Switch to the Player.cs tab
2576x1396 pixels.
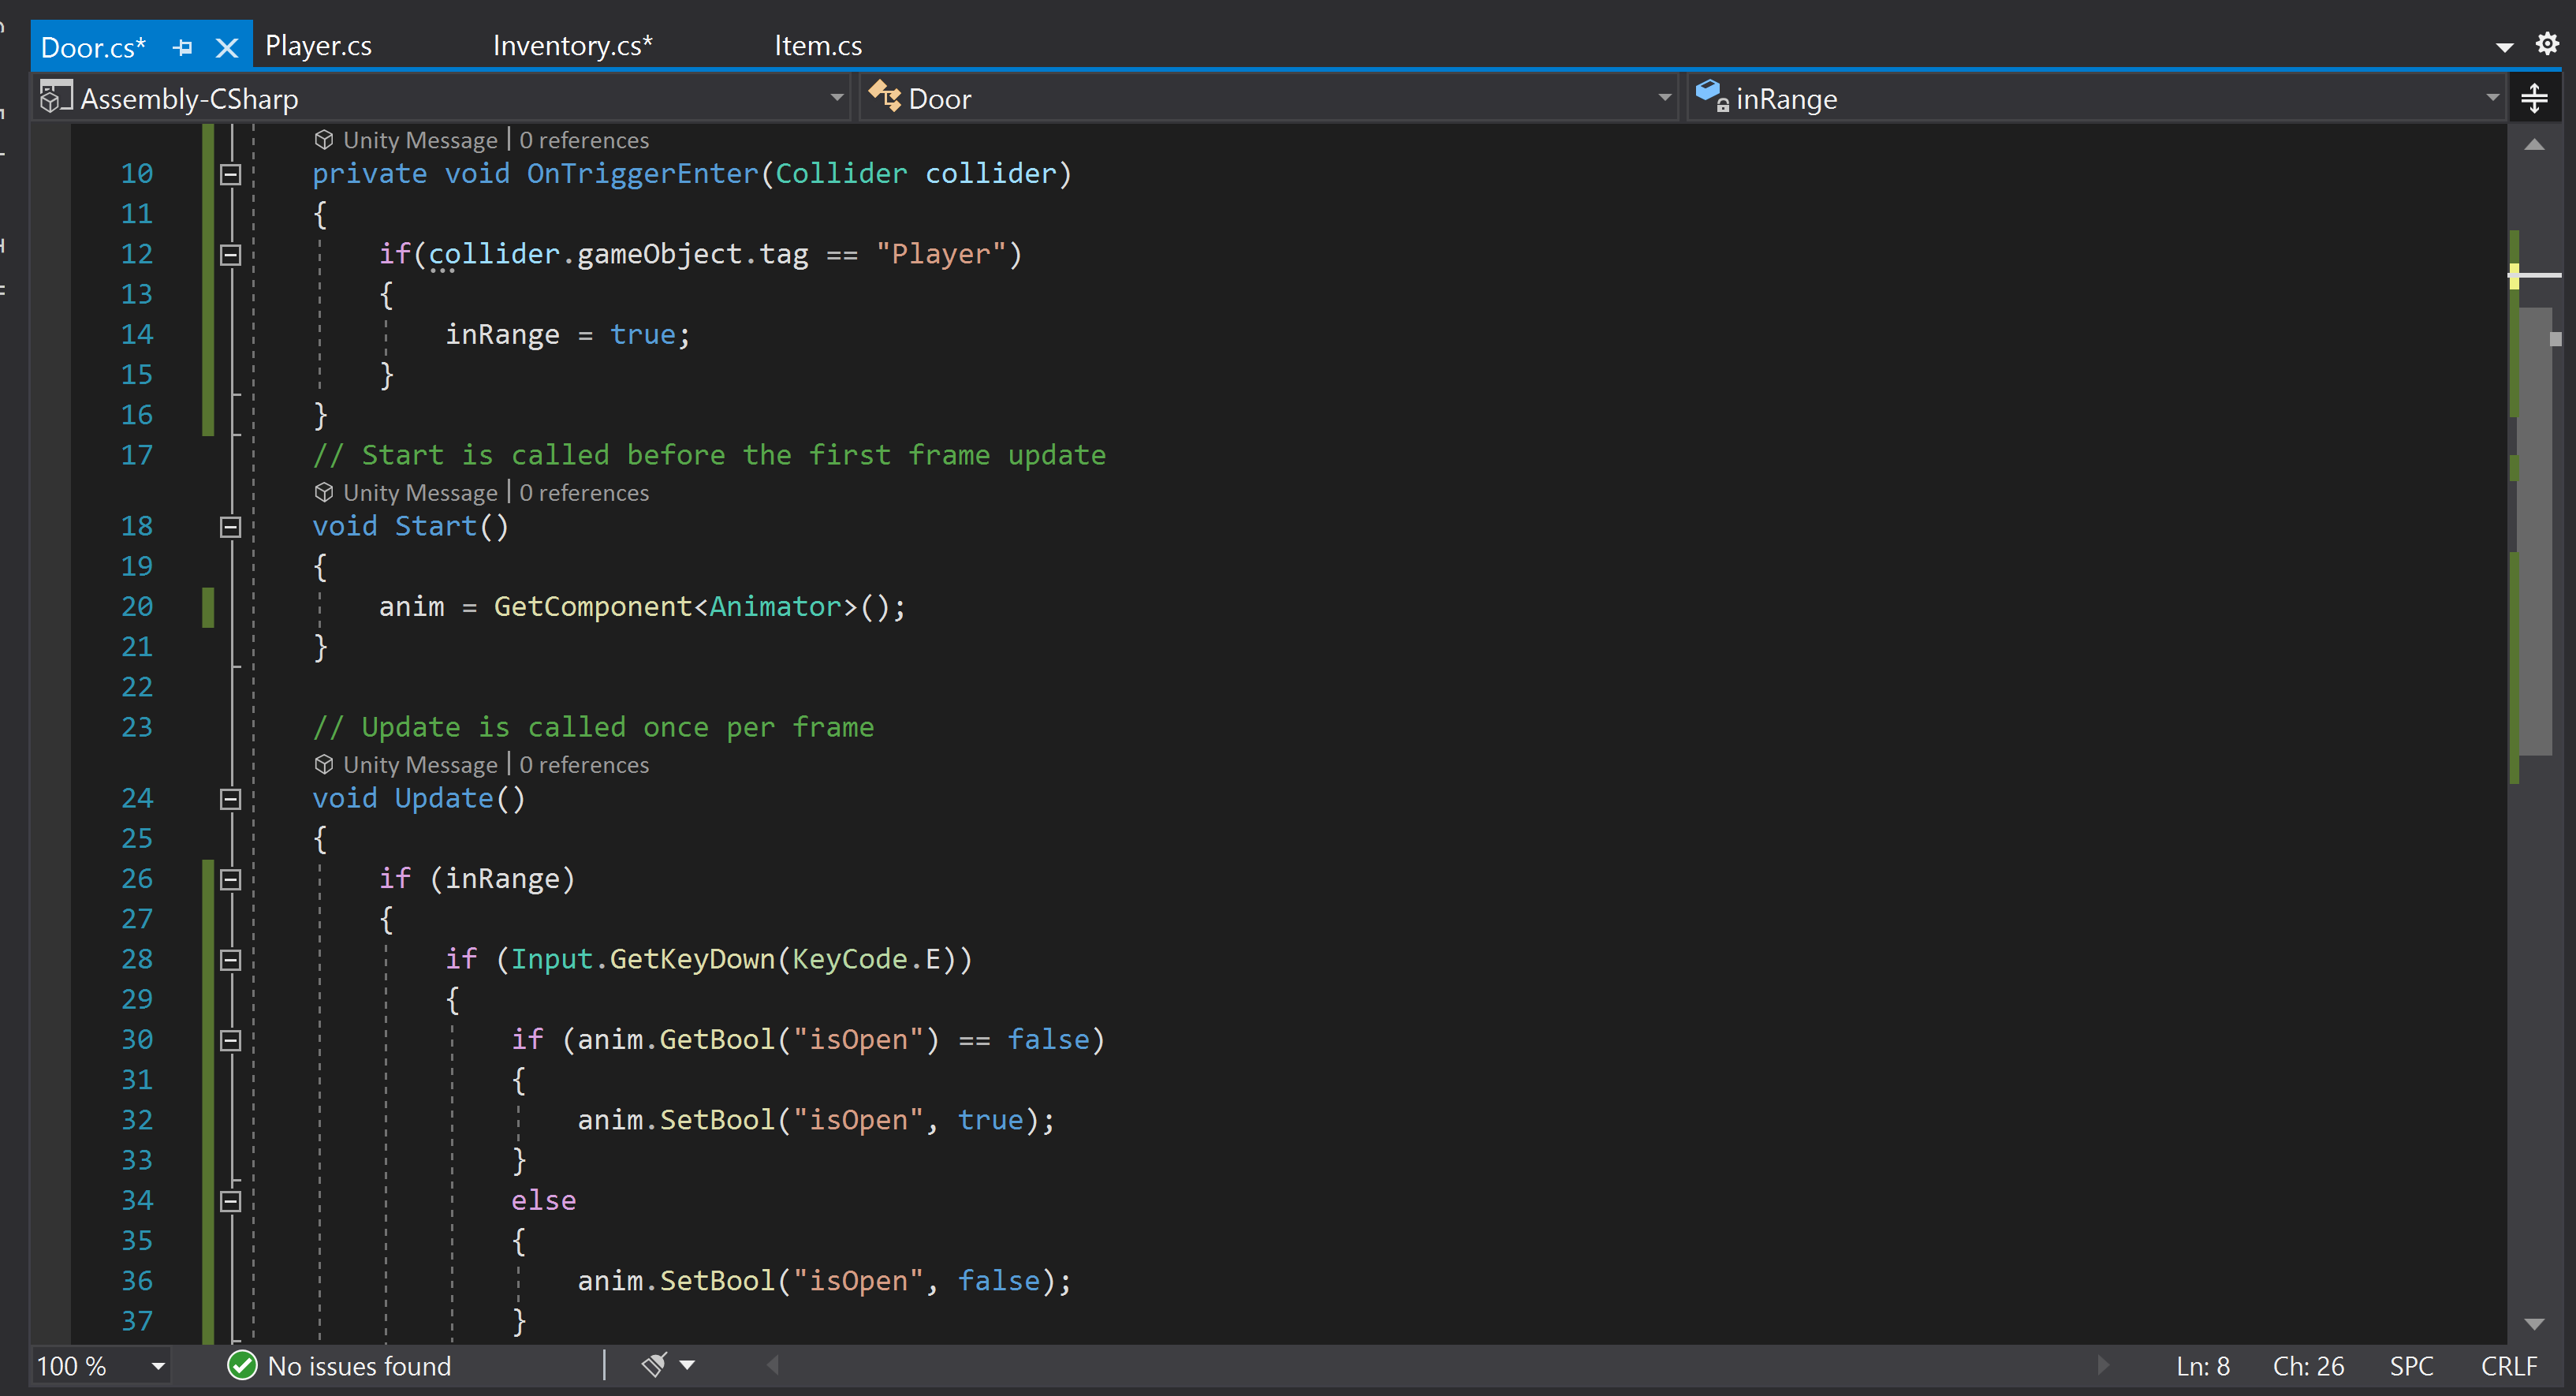[318, 46]
